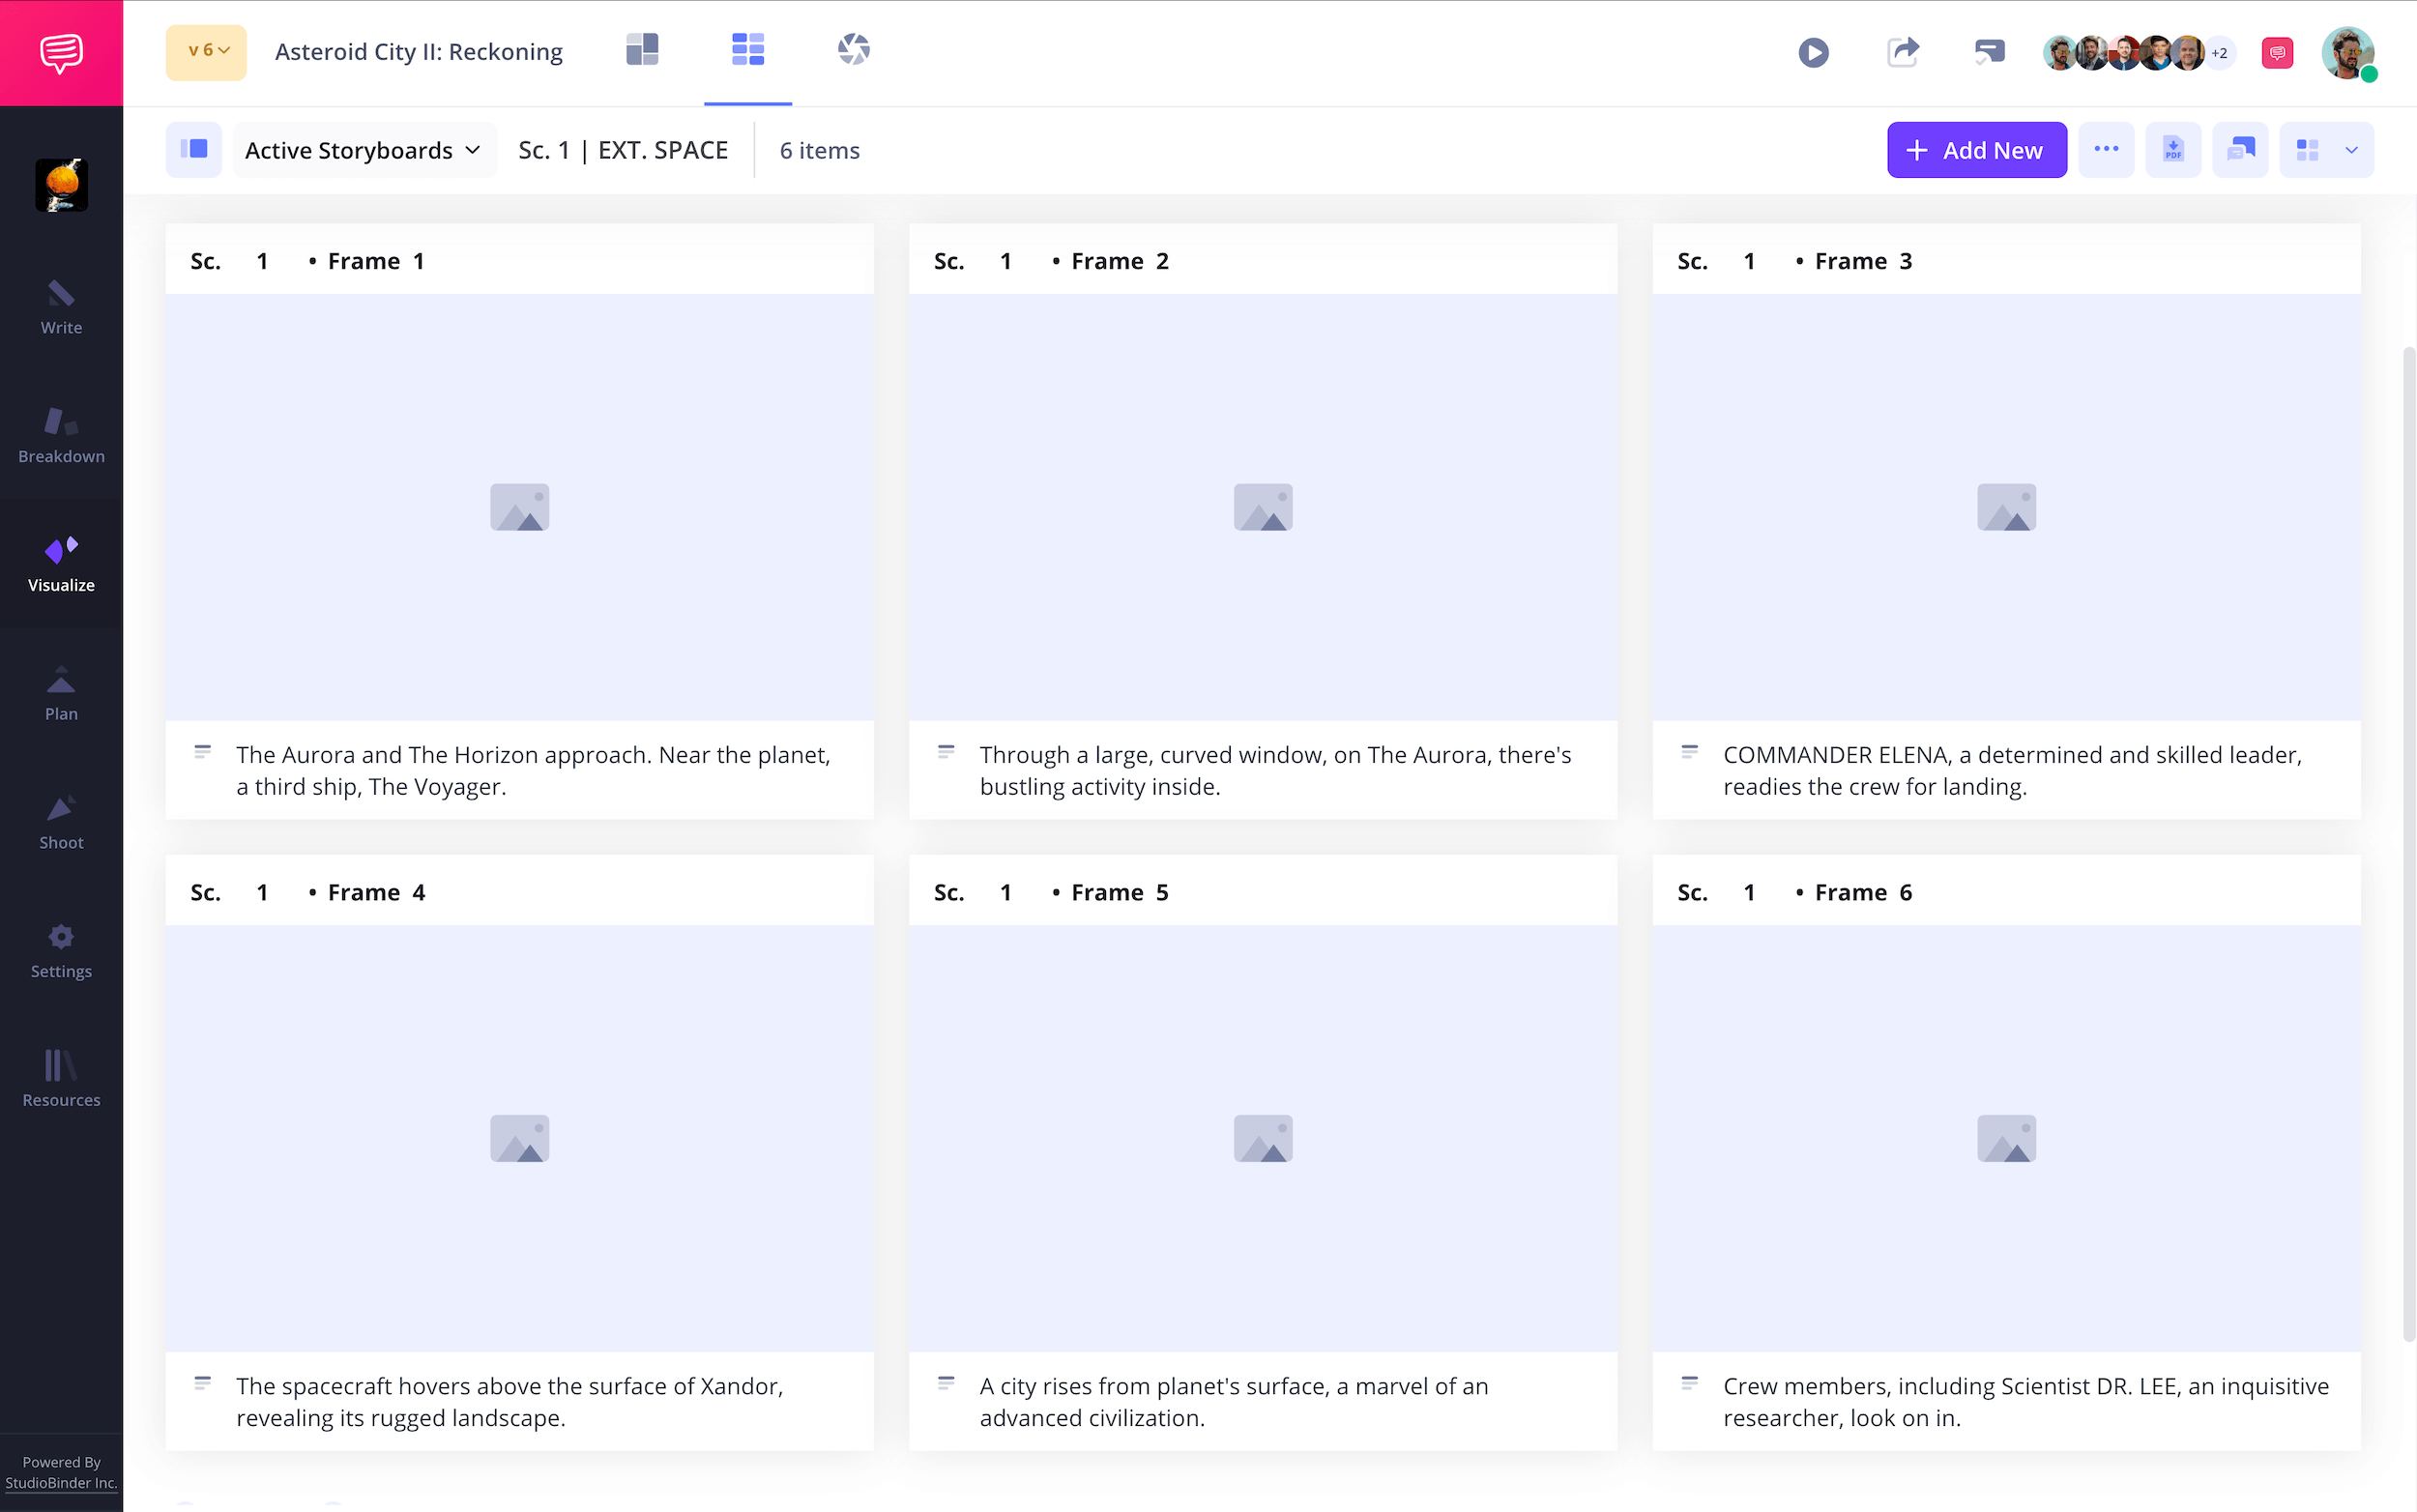2417x1512 pixels.
Task: Click the play slideshow icon
Action: [1812, 52]
